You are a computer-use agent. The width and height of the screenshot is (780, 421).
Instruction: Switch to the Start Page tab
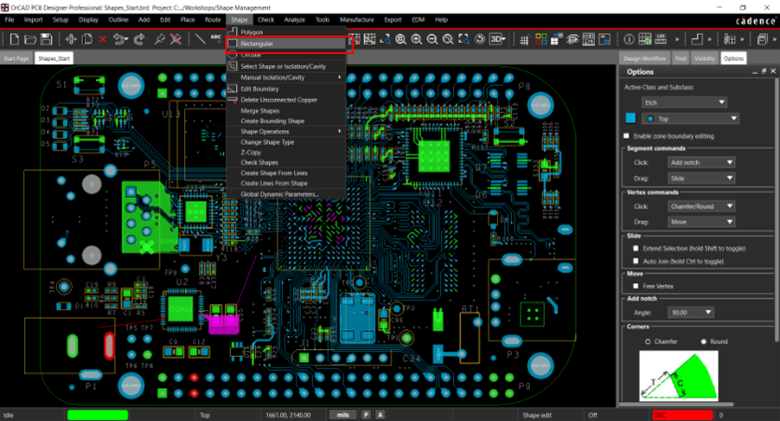click(x=16, y=59)
